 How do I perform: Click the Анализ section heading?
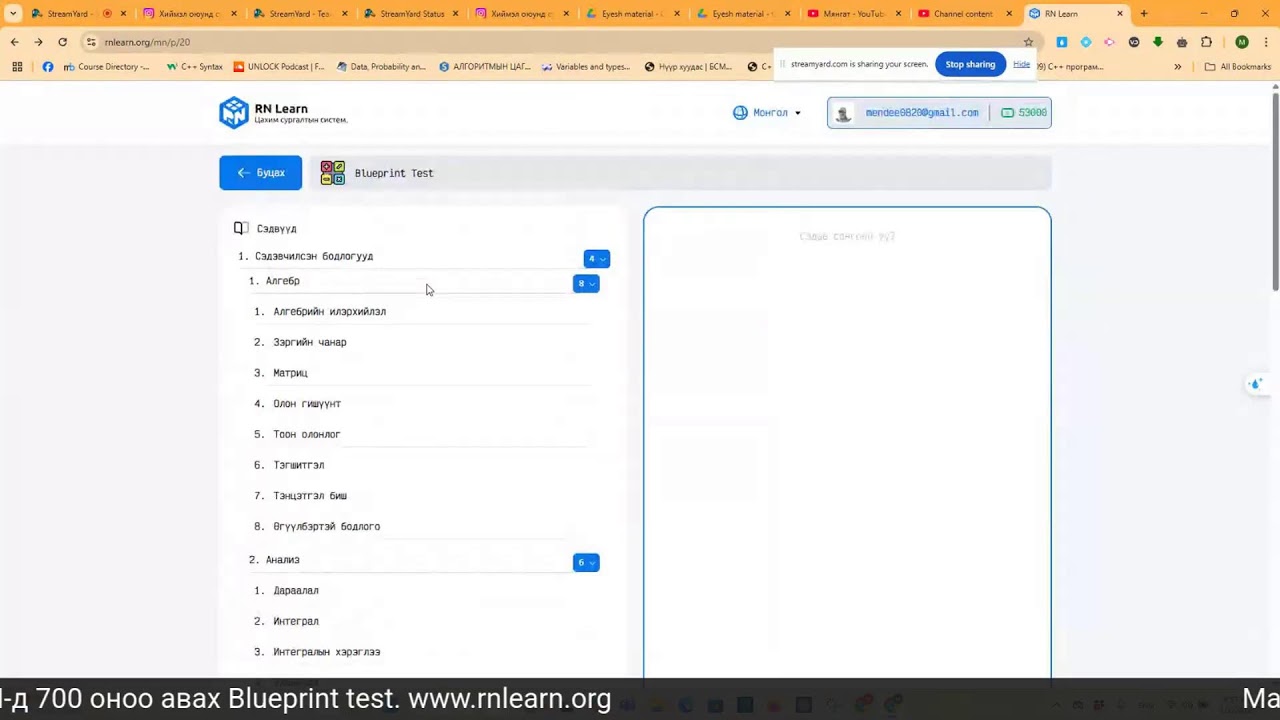point(282,560)
